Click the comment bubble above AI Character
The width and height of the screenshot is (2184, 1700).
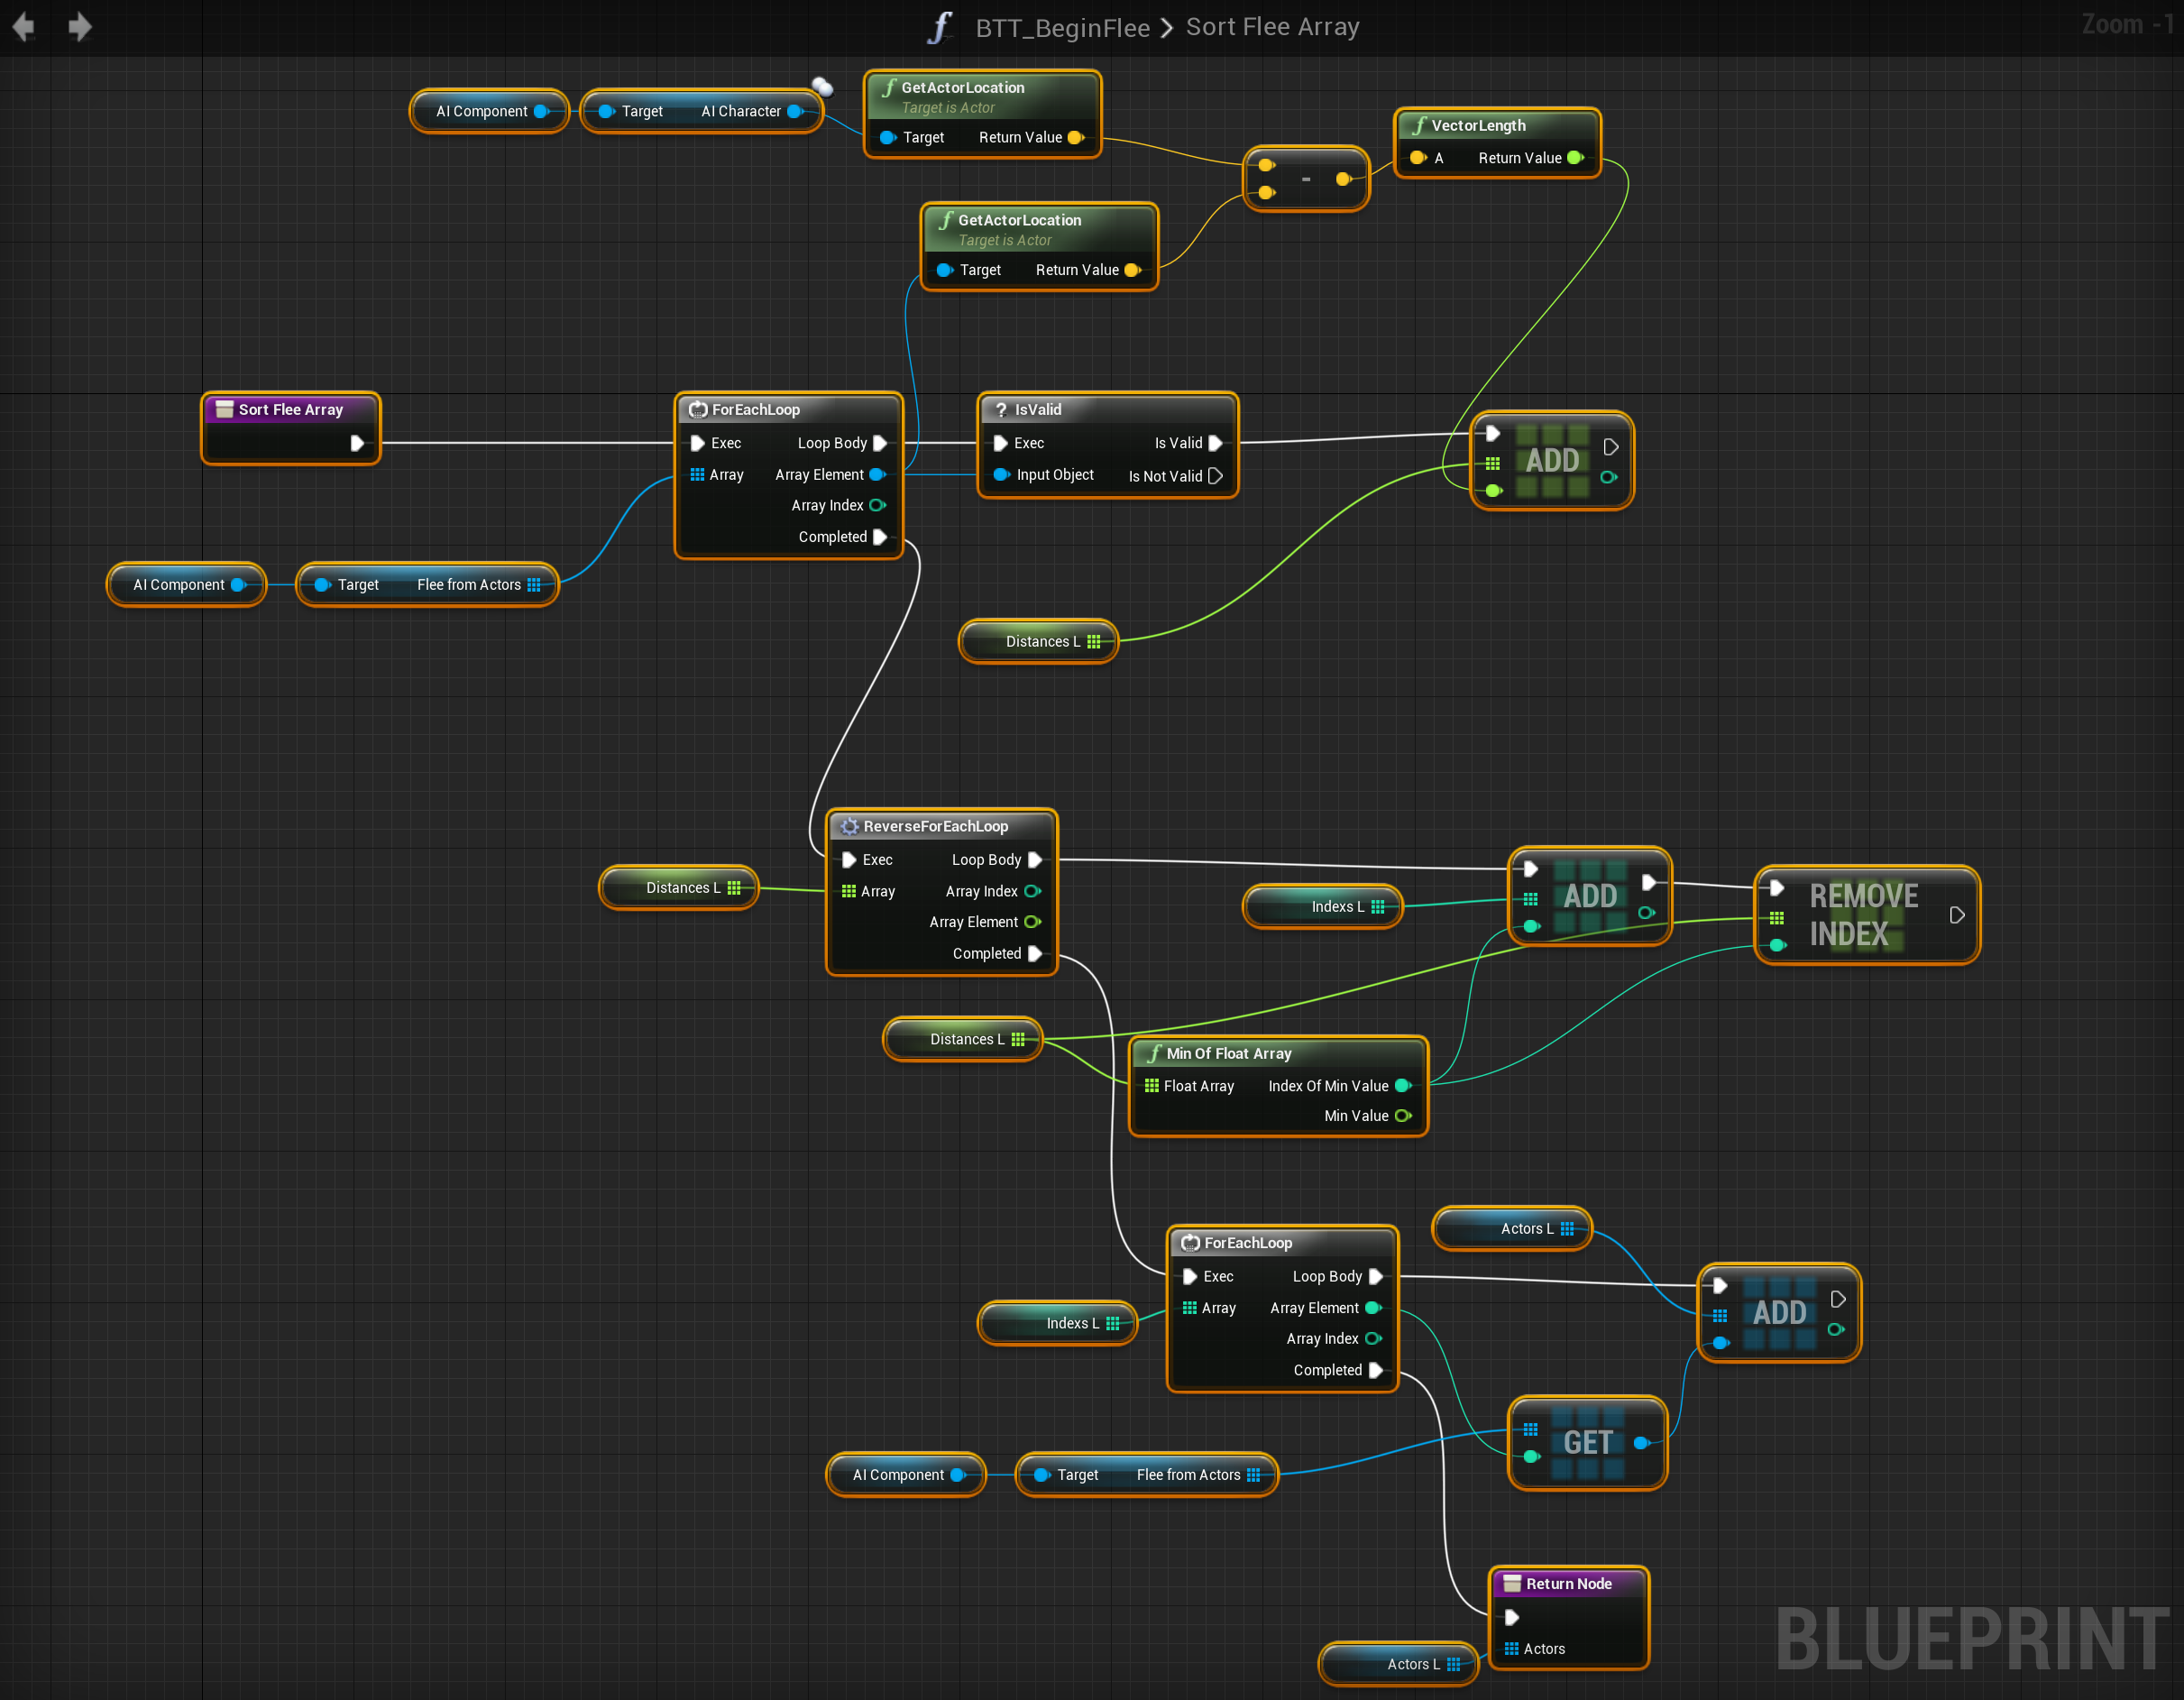coord(822,87)
